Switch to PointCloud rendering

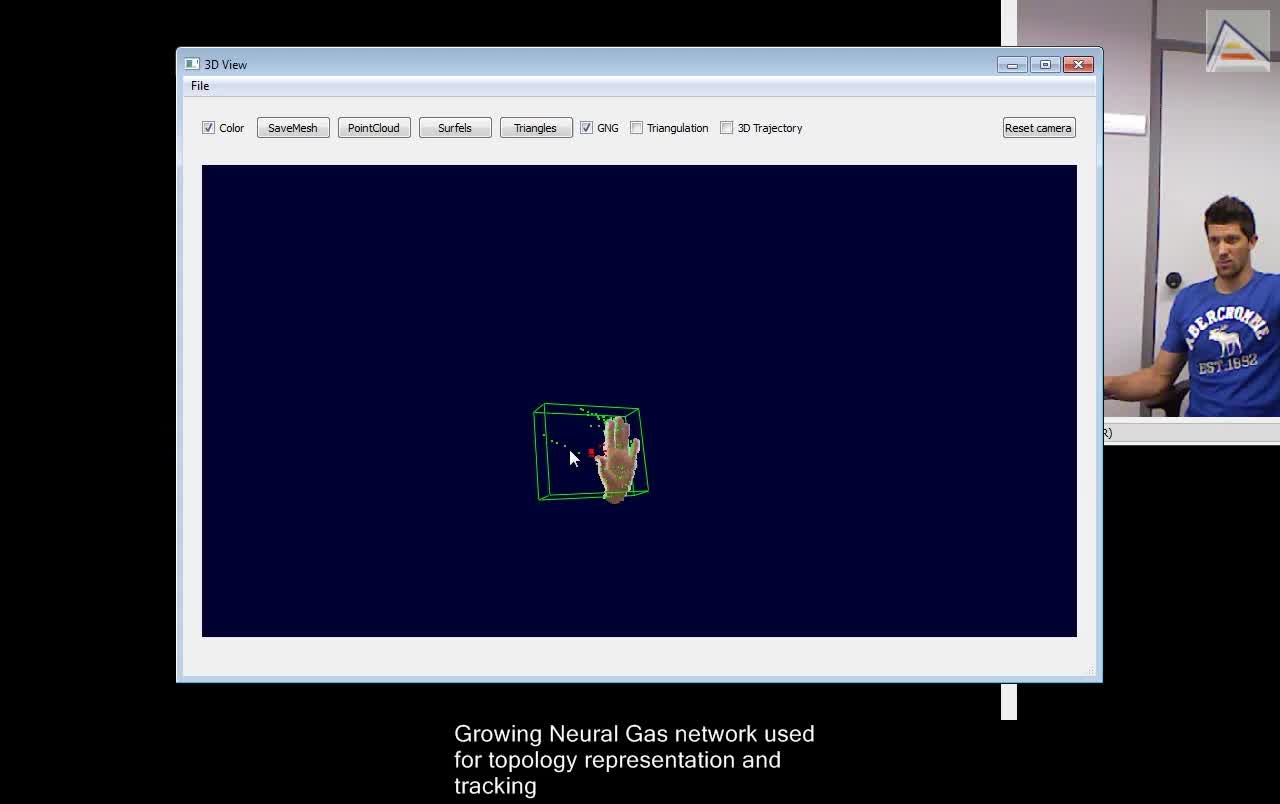(x=374, y=128)
